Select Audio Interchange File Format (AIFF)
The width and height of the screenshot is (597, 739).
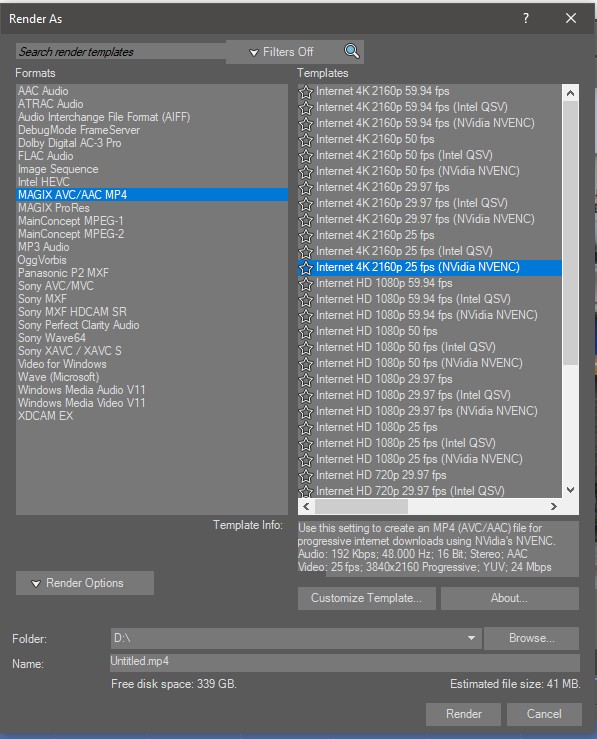(152, 117)
